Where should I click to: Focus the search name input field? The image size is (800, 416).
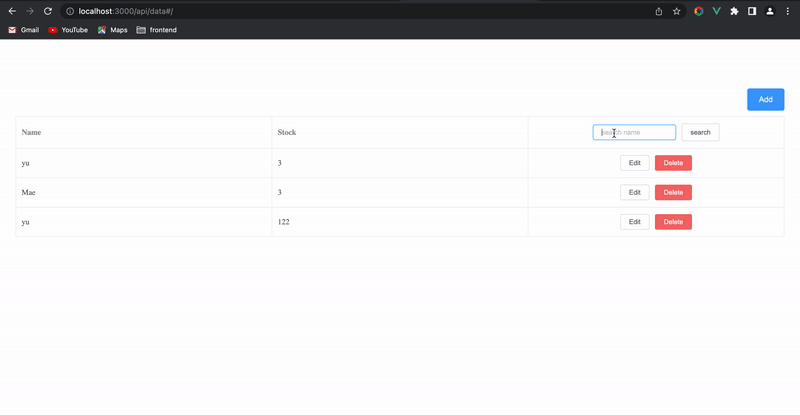pos(634,132)
